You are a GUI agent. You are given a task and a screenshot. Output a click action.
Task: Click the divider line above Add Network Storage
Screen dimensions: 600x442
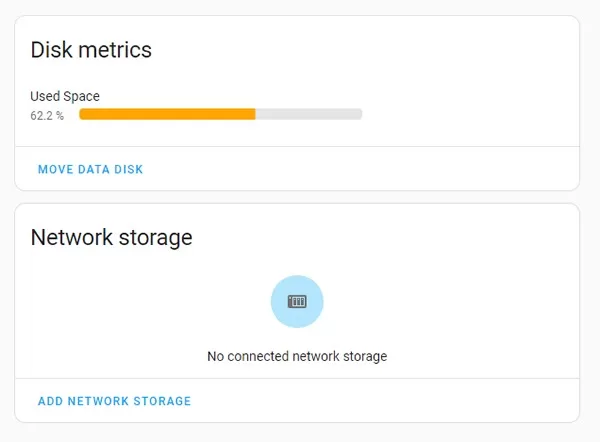pyautogui.click(x=297, y=378)
